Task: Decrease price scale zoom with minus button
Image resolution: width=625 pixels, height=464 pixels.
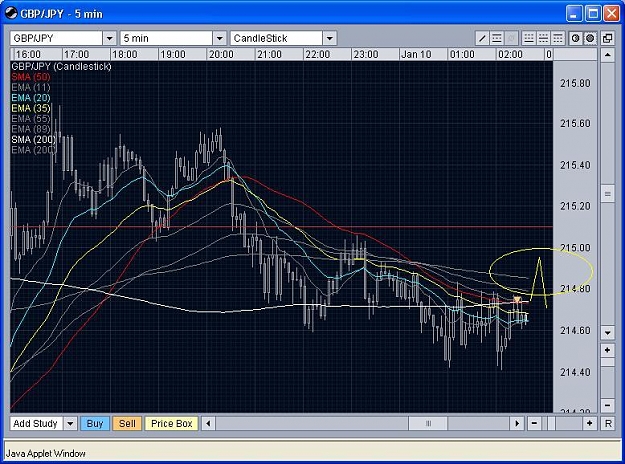Action: tap(607, 405)
